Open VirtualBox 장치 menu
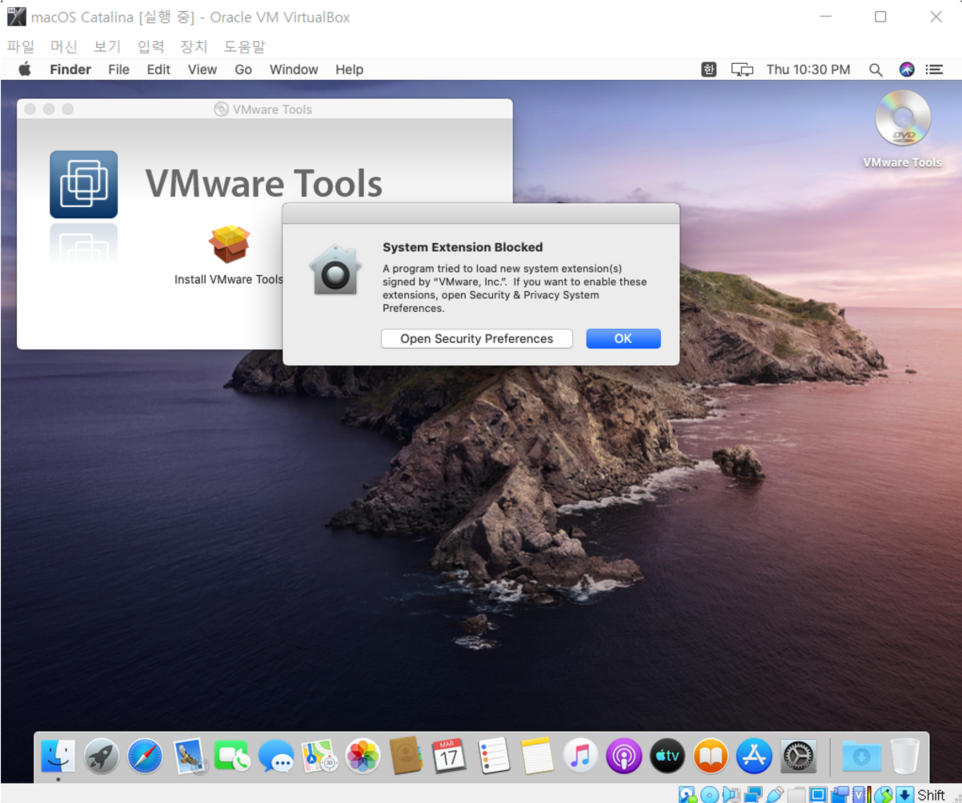The image size is (962, 803). (194, 47)
